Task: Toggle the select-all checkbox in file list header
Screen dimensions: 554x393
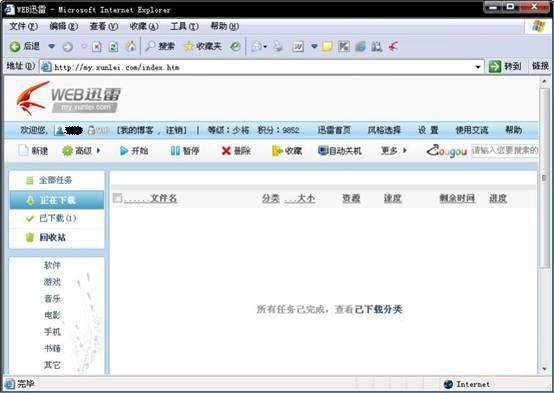Action: coord(117,198)
